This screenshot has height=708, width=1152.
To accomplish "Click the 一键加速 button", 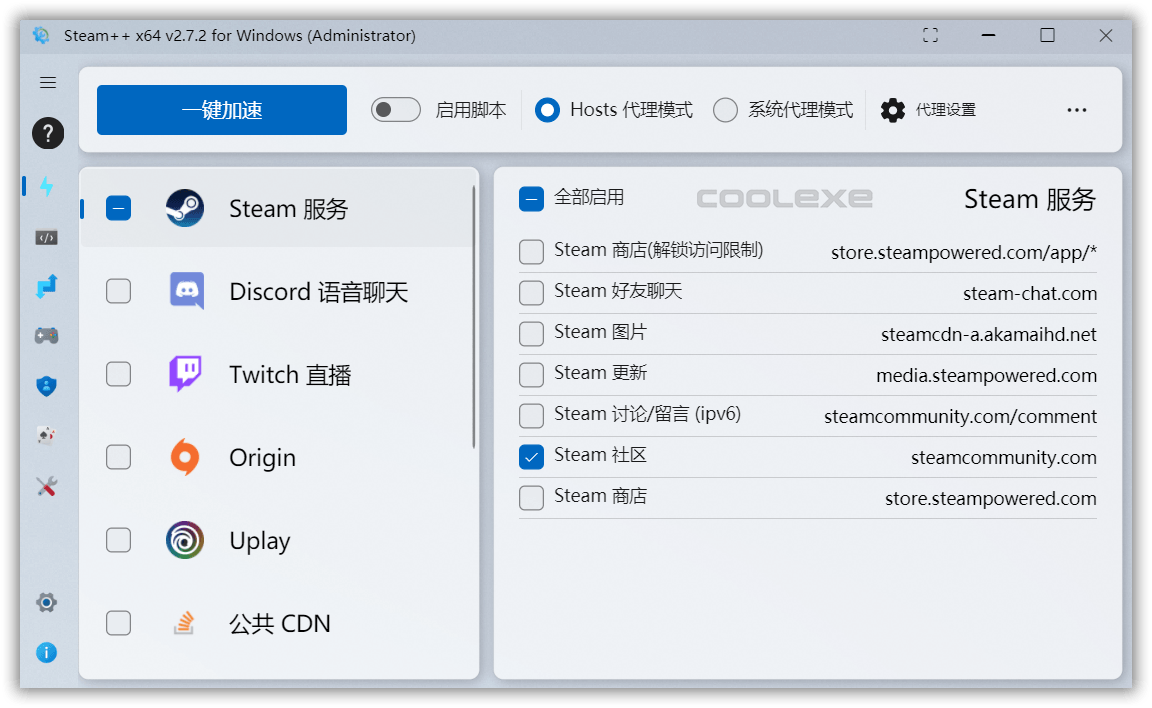I will point(222,110).
